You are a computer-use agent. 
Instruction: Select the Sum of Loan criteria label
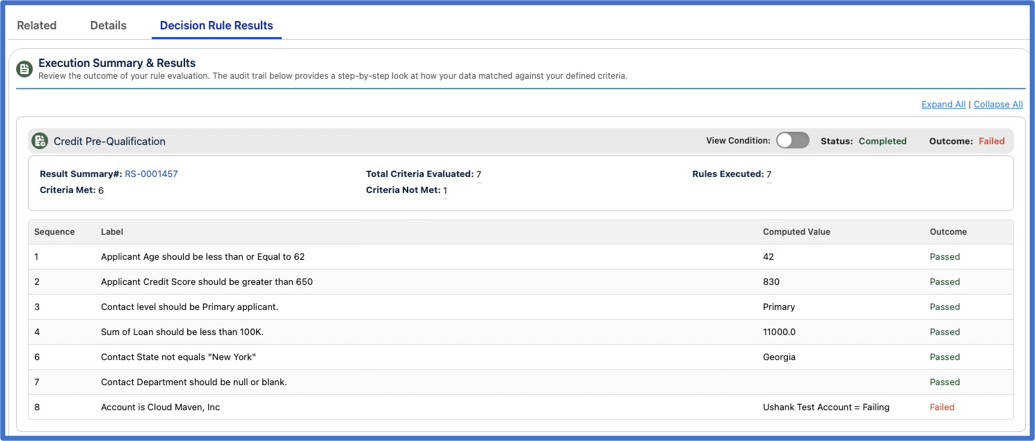coord(182,332)
